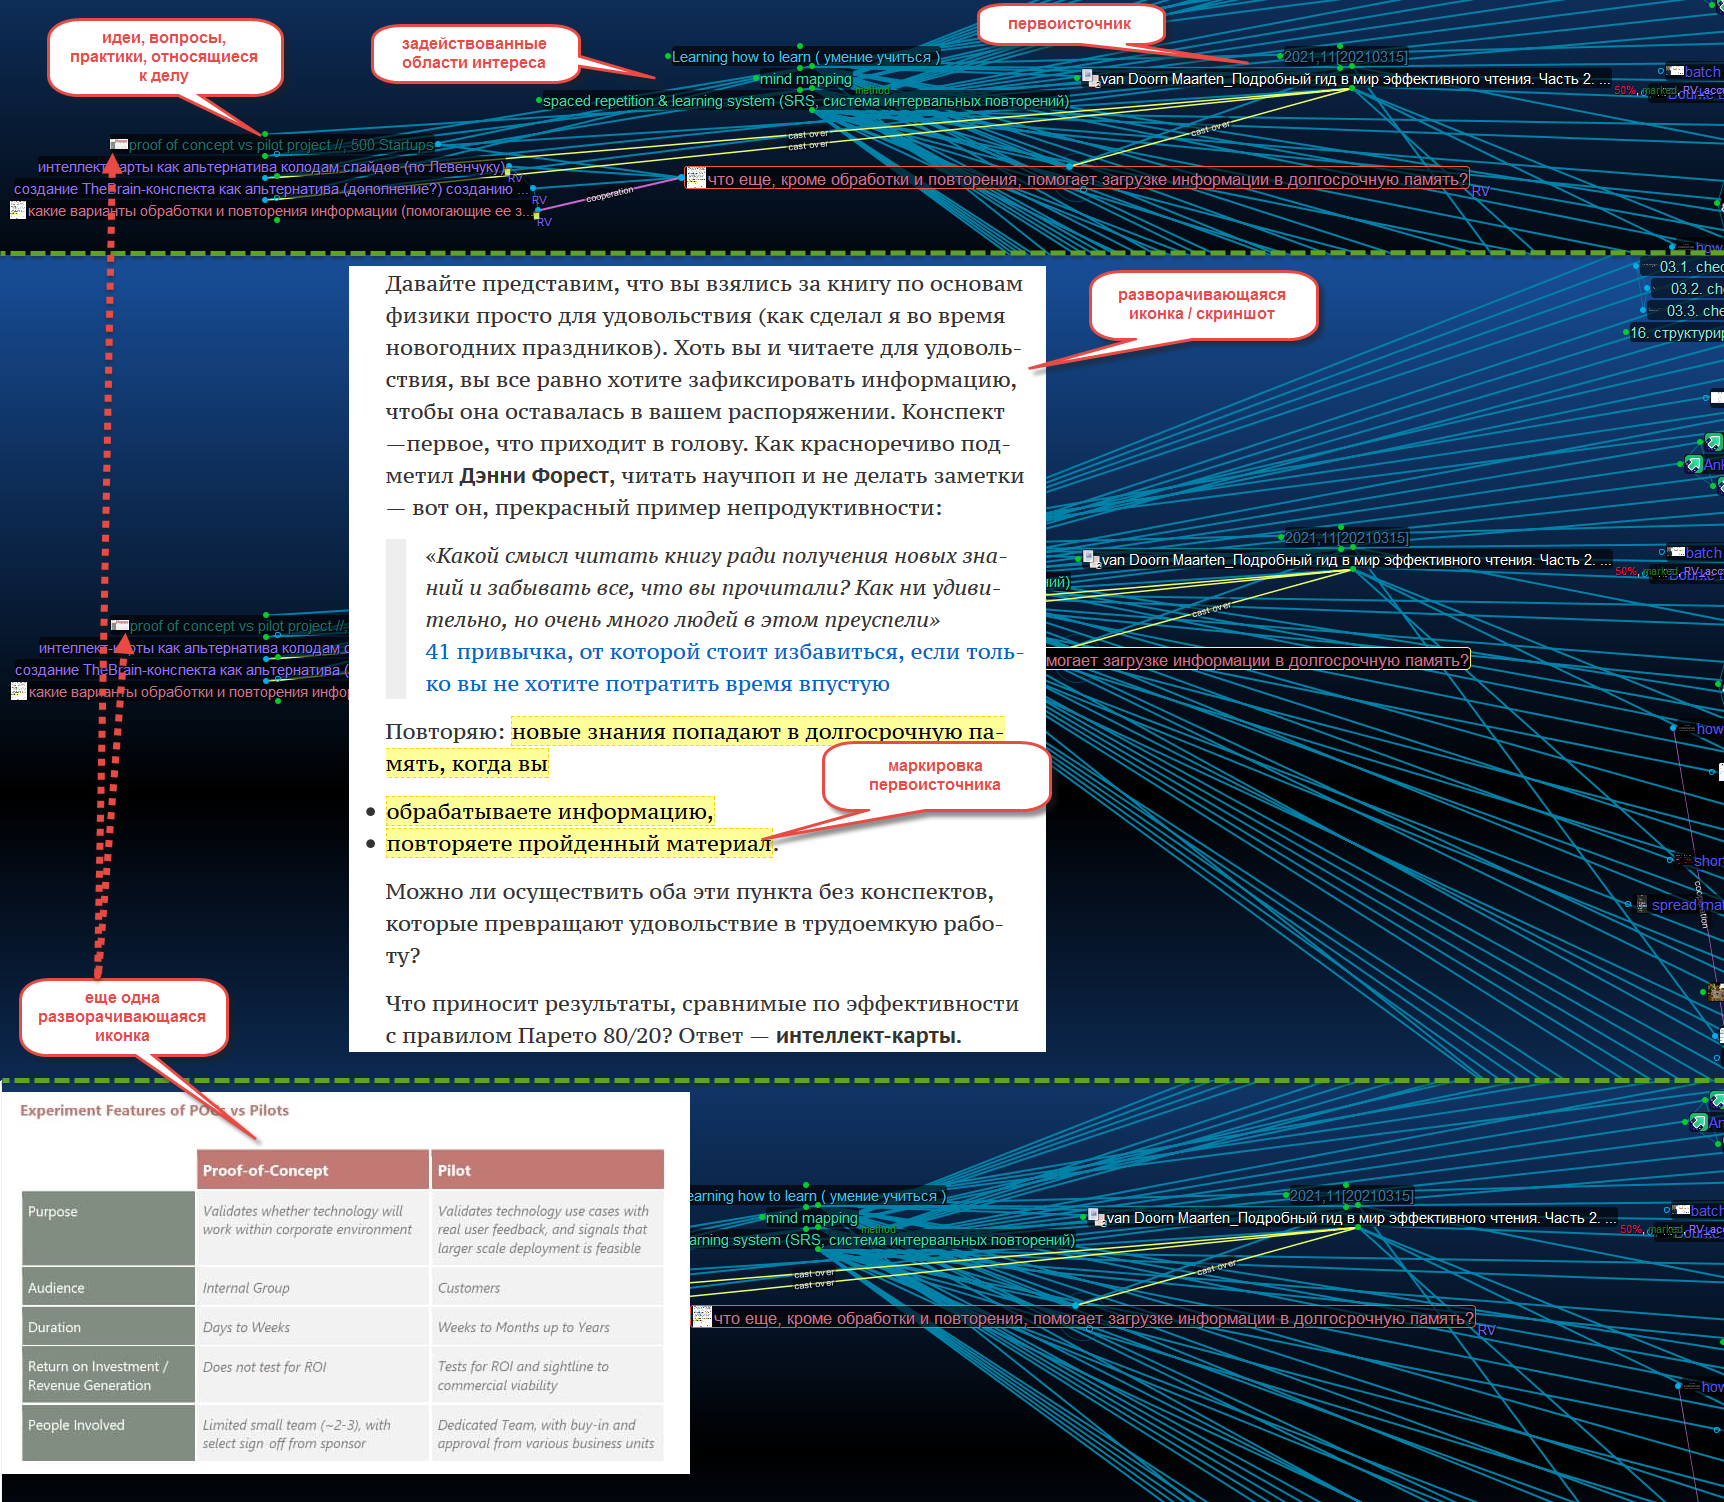The width and height of the screenshot is (1724, 1502).
Task: Click thumbnail icon on "proof of concept vs pilot project"
Action: click(120, 144)
